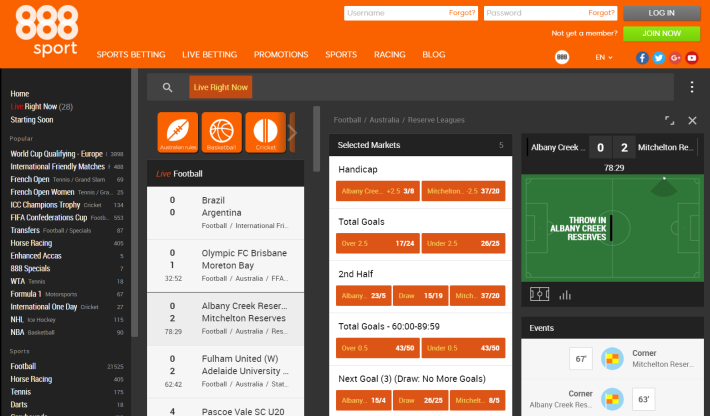
Task: Show the pitch view icon
Action: point(539,294)
